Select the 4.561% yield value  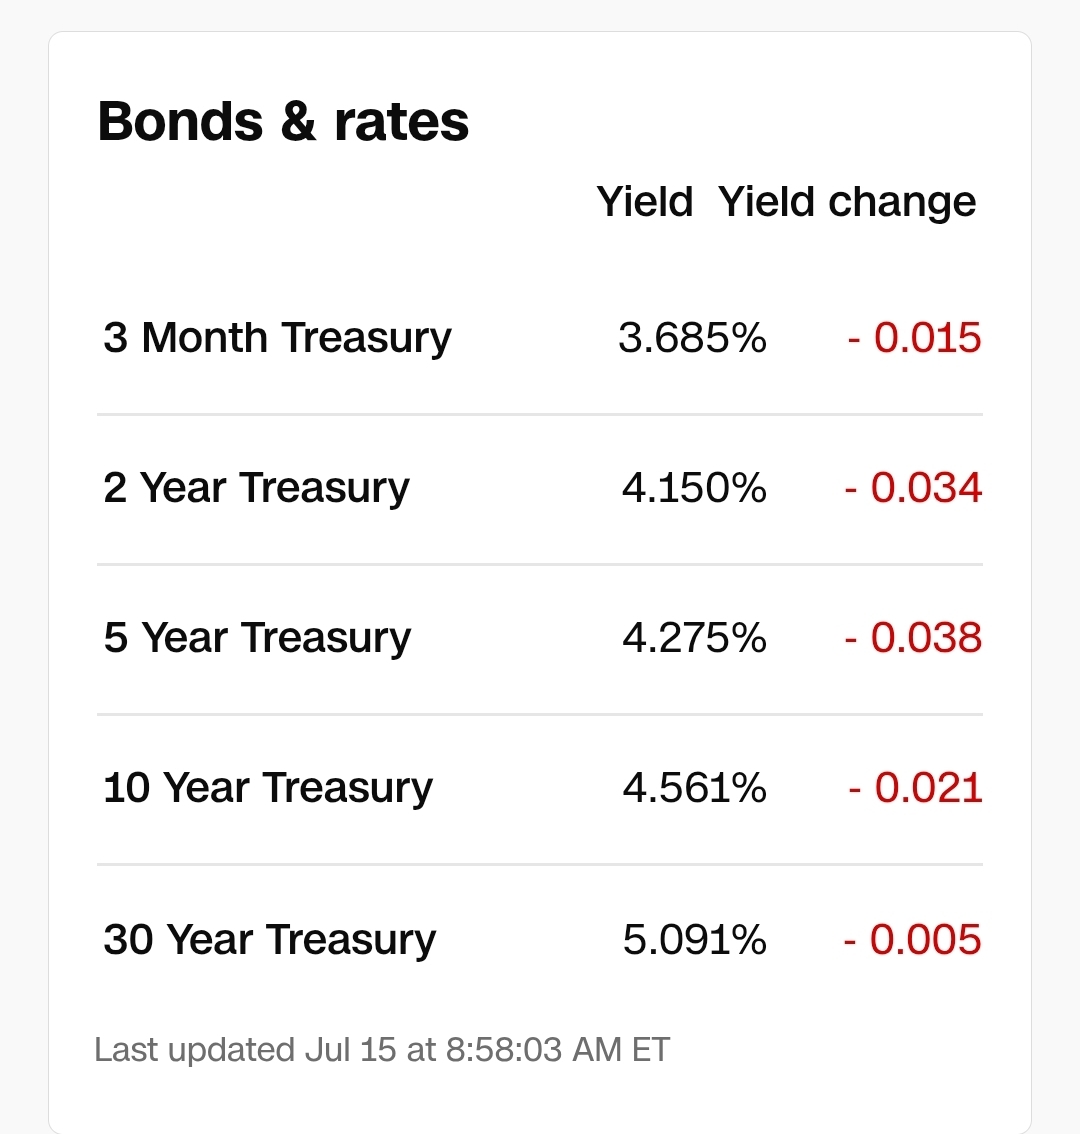click(694, 788)
